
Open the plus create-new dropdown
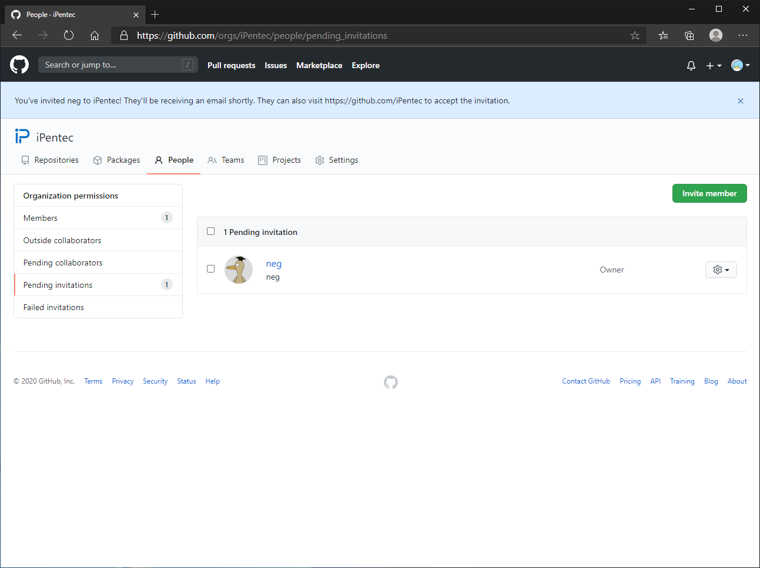point(713,65)
